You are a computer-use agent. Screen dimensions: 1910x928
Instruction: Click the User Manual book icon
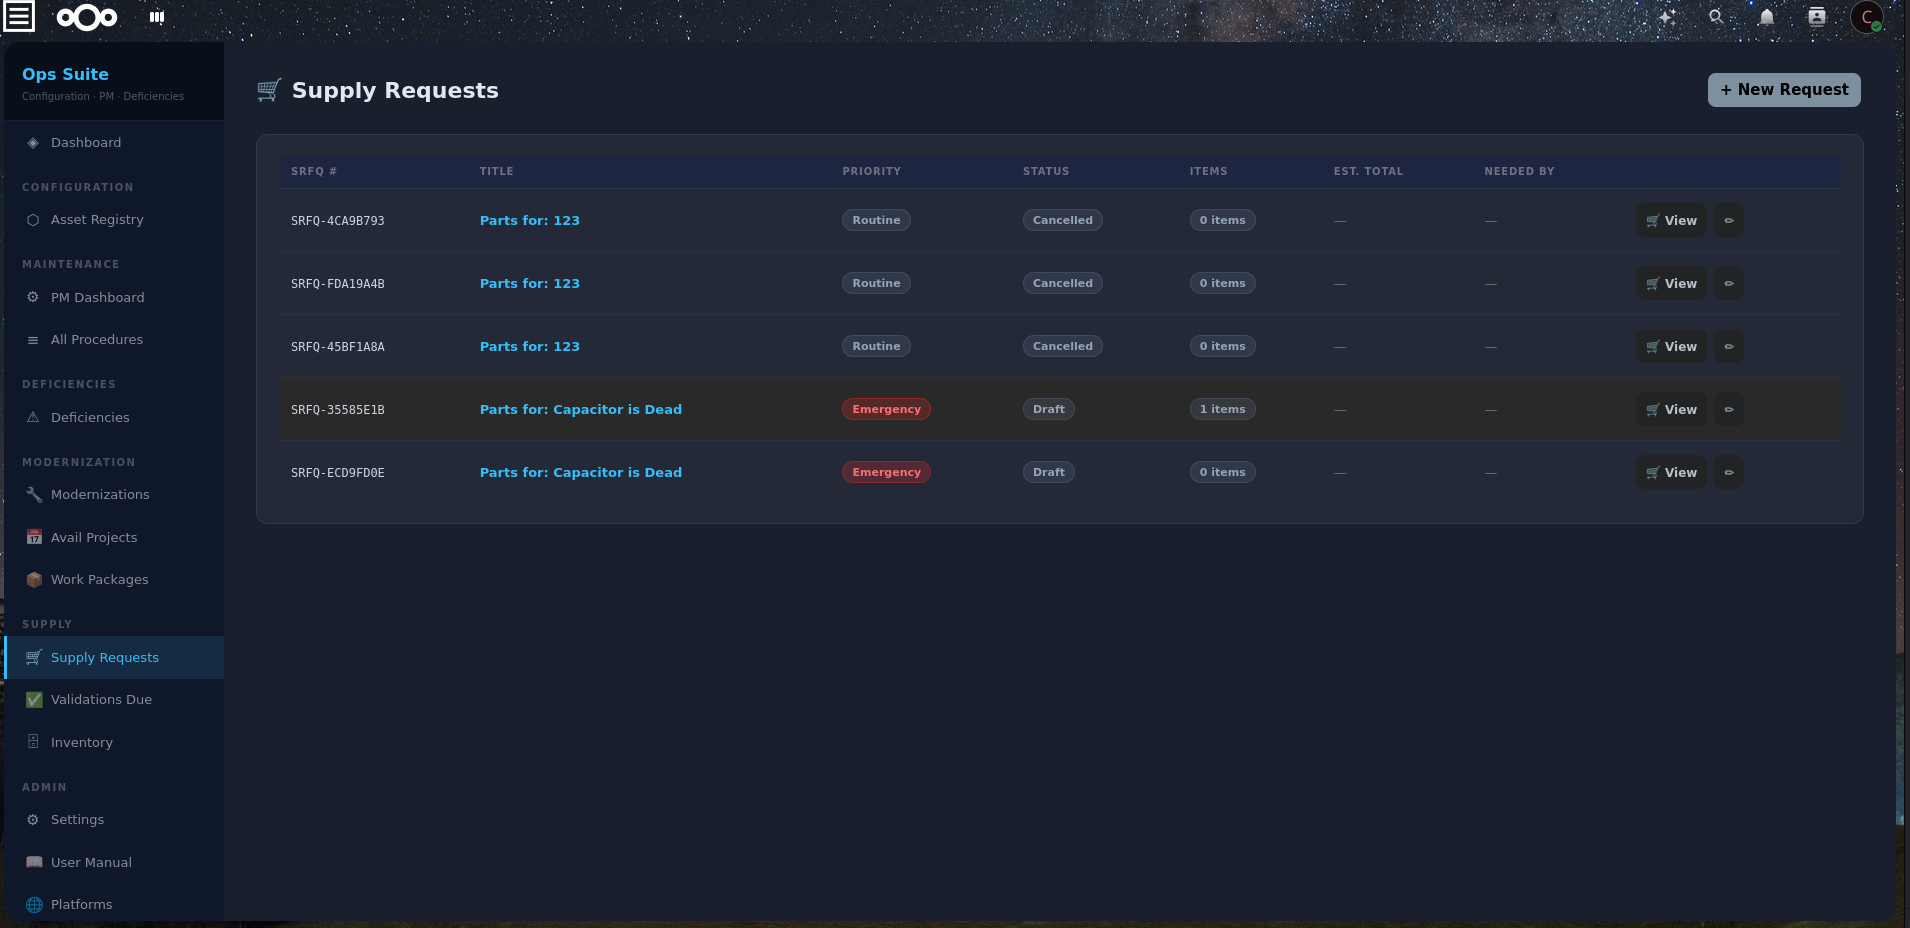[34, 863]
